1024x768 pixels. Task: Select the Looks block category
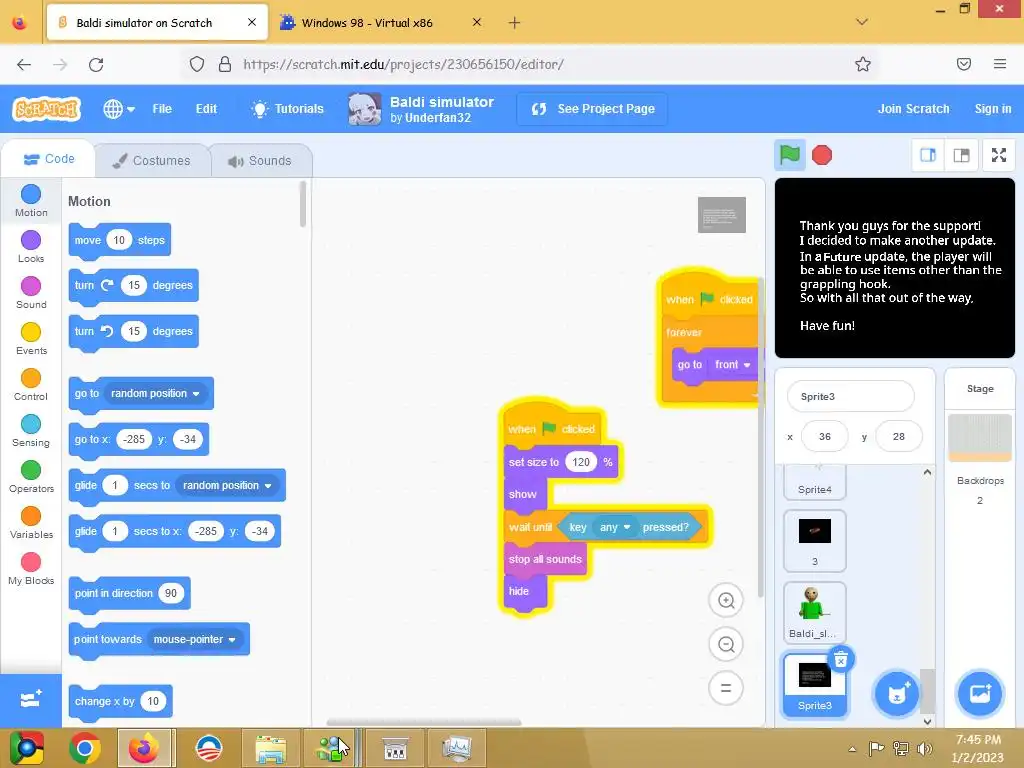tap(31, 247)
